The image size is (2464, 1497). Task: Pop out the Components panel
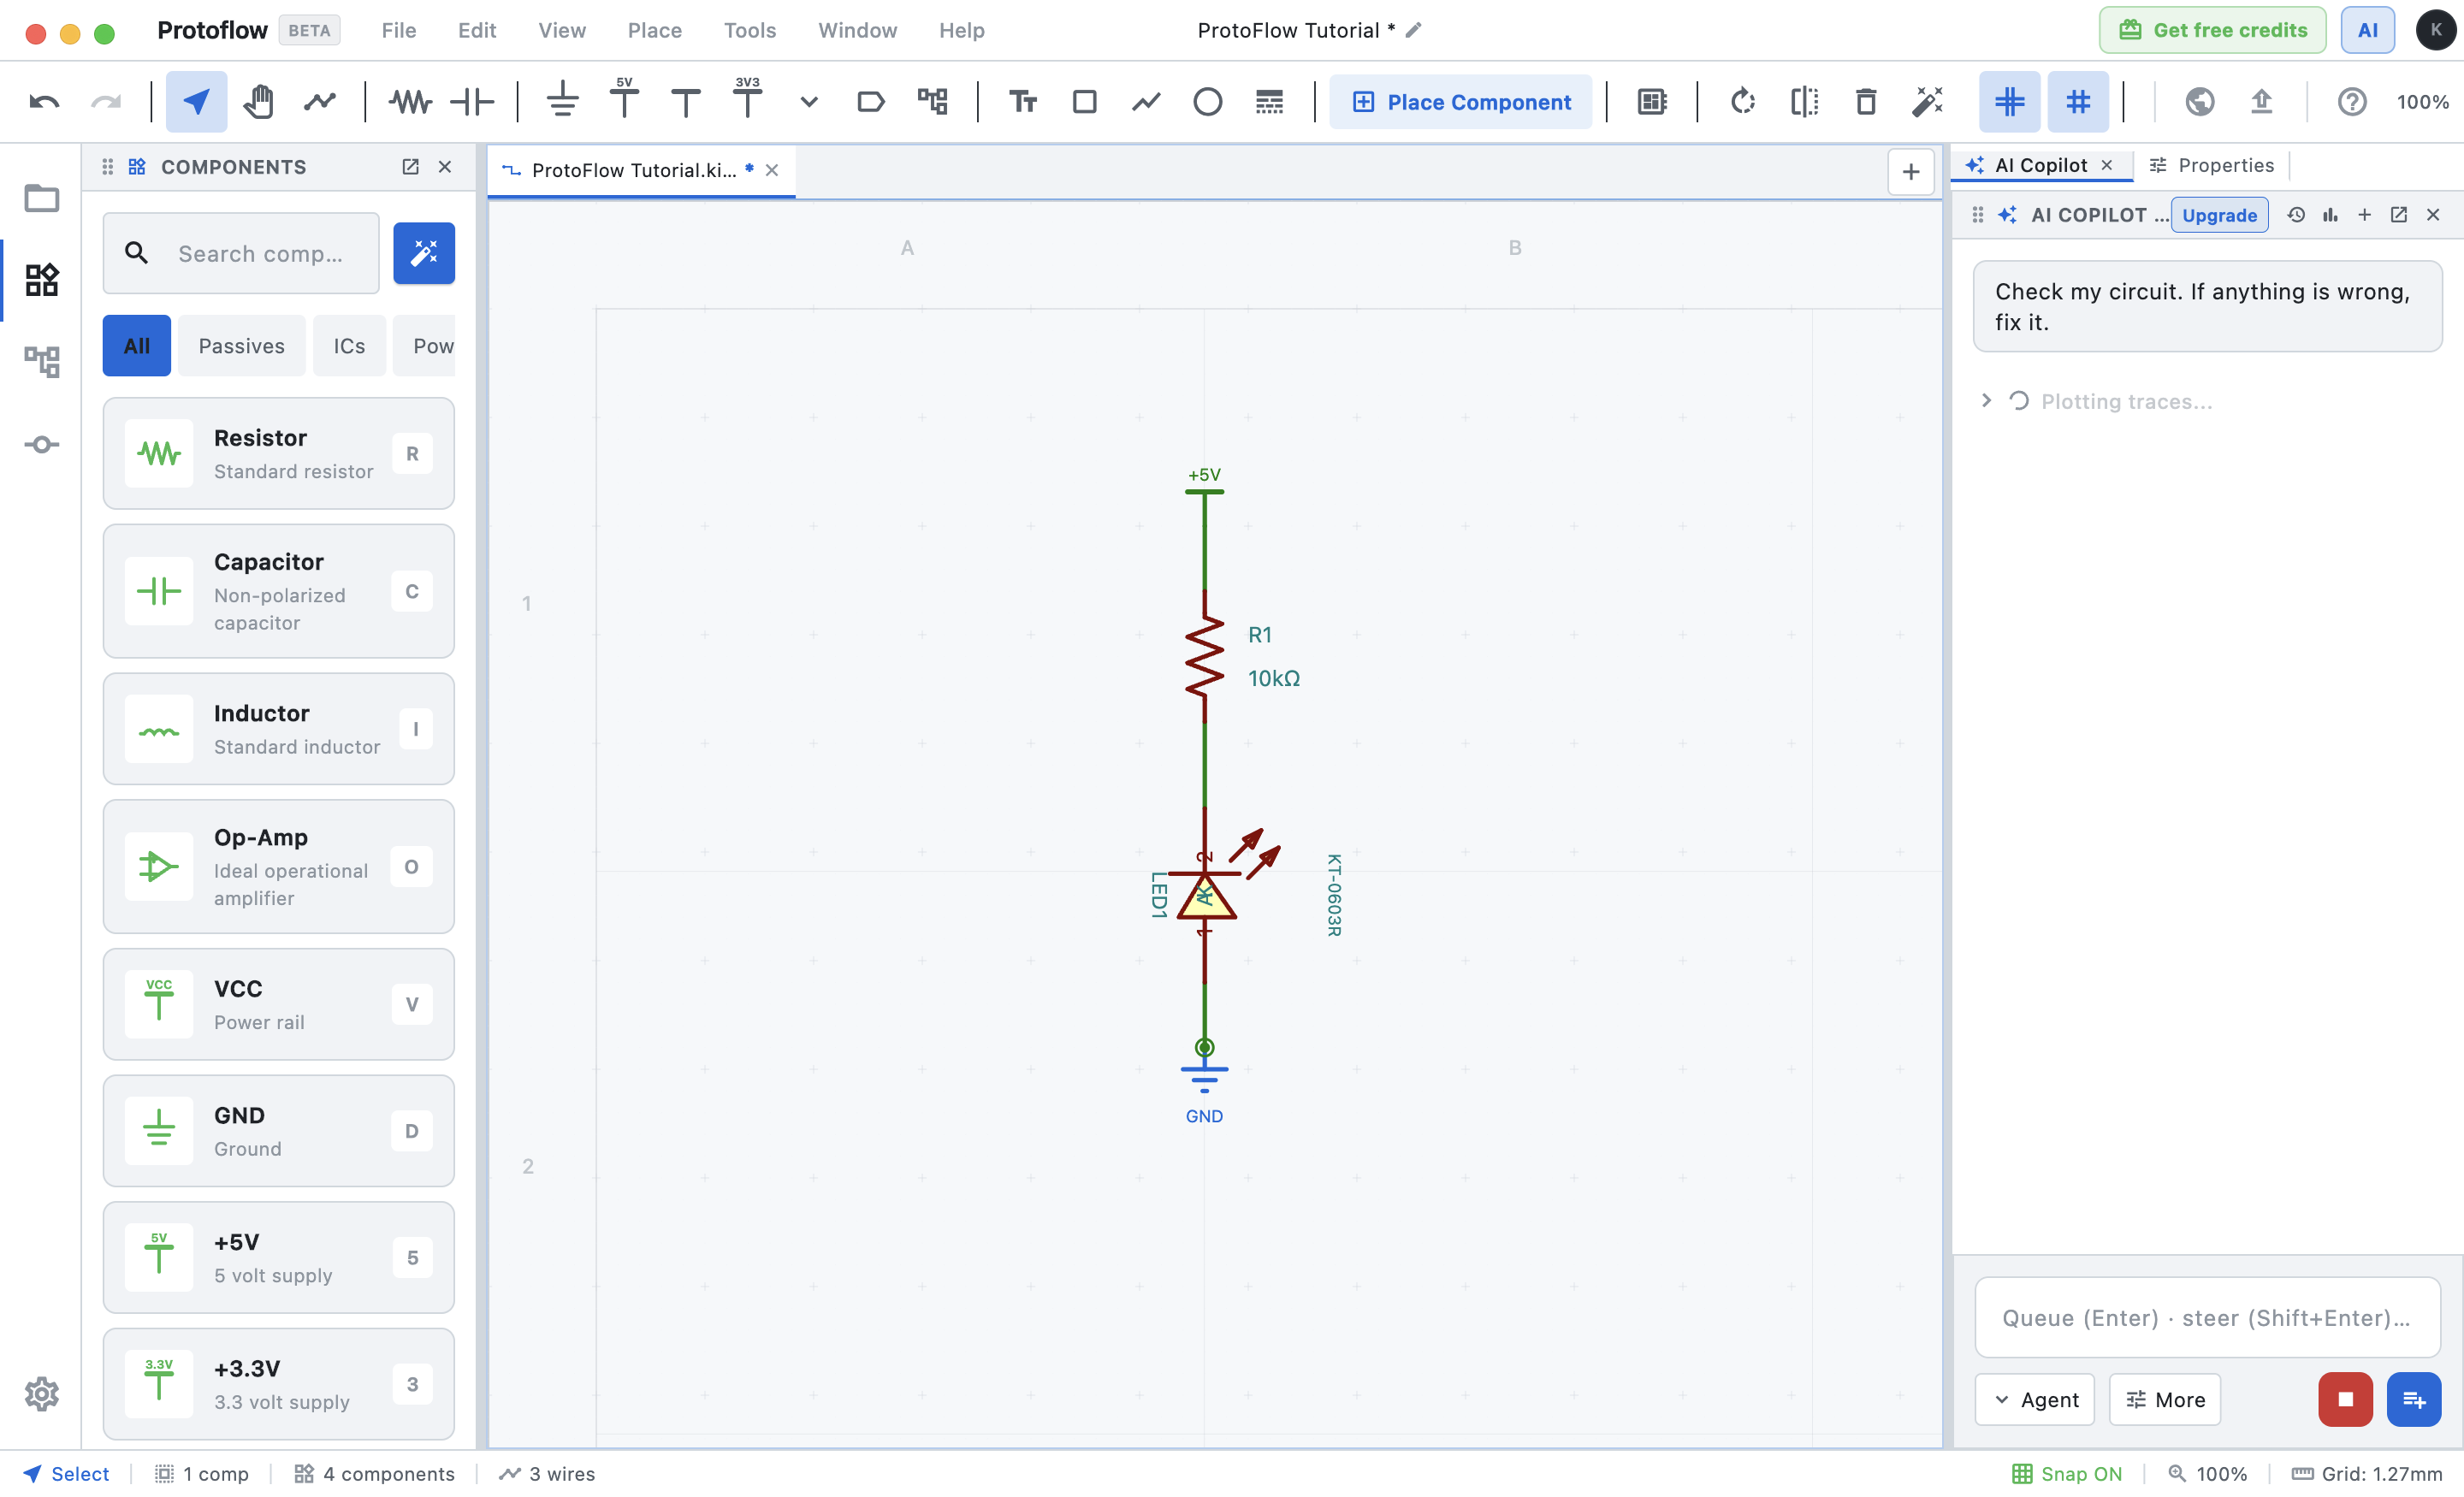pyautogui.click(x=410, y=167)
